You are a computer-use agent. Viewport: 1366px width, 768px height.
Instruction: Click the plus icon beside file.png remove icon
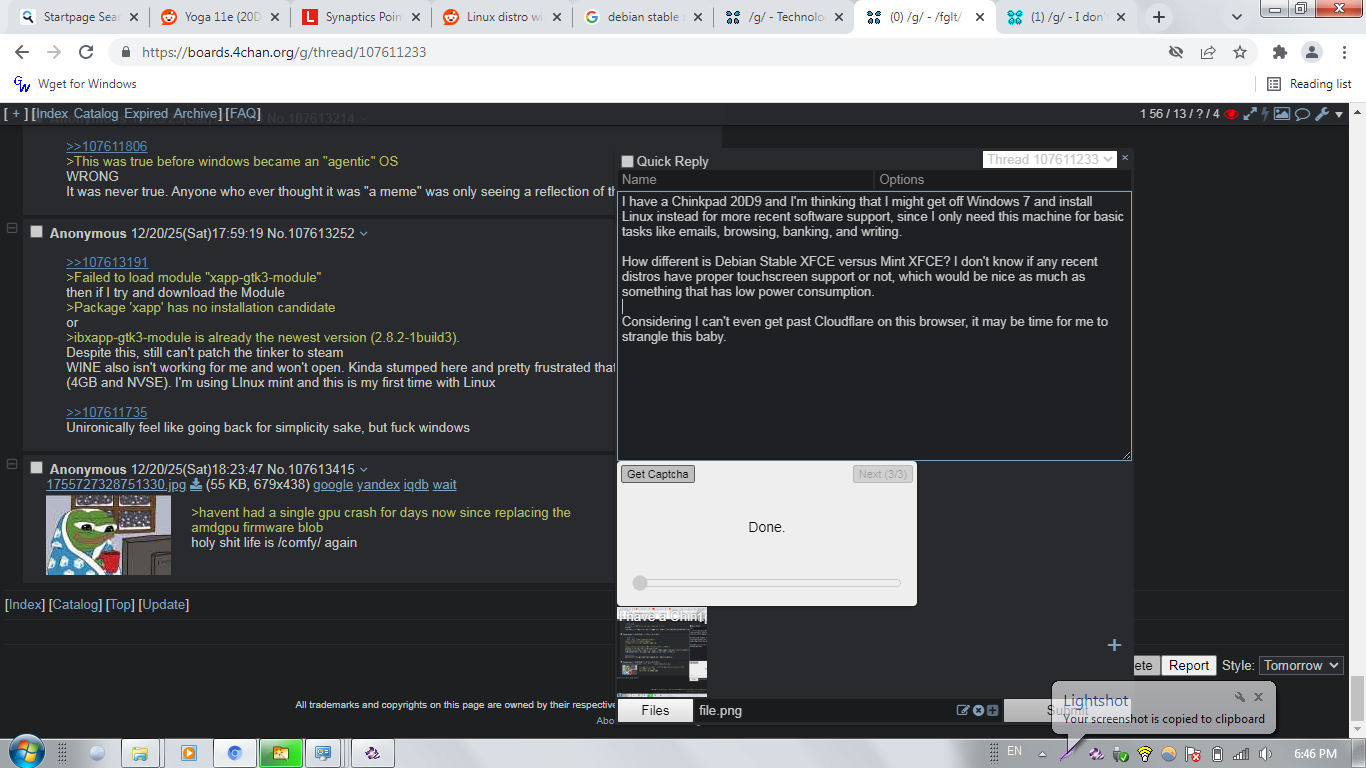tap(992, 711)
